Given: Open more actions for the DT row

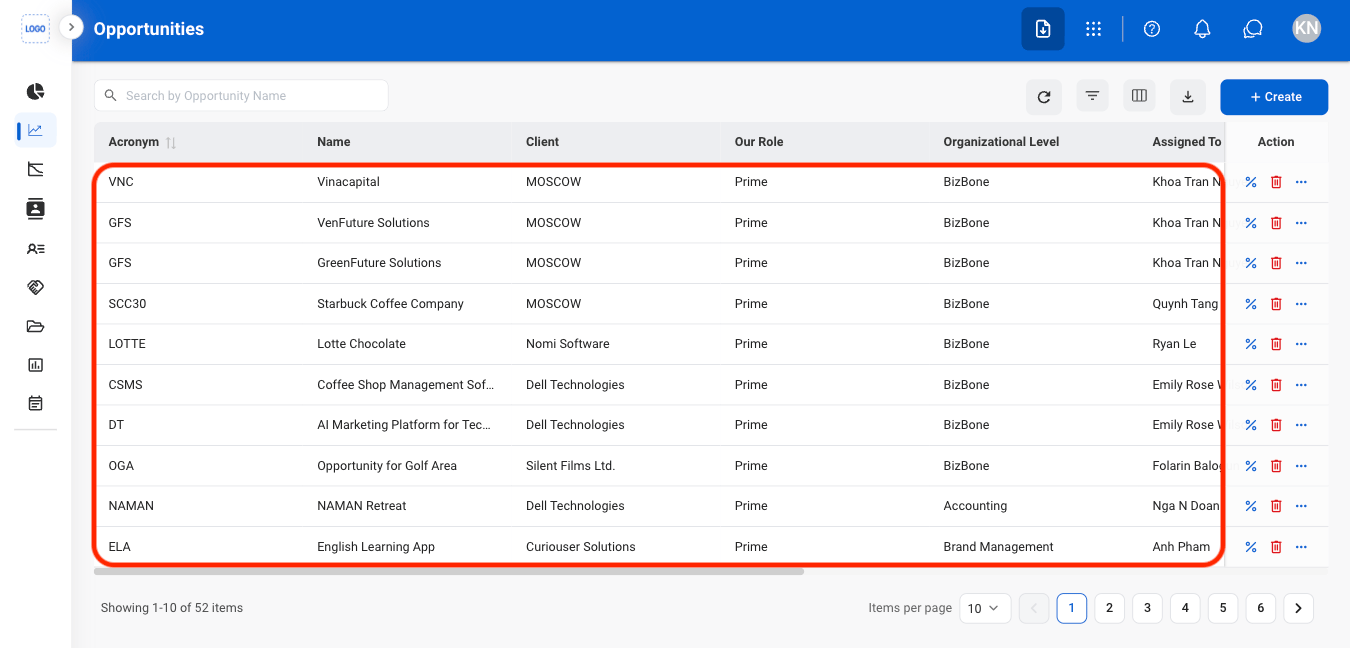Looking at the screenshot, I should pos(1301,425).
